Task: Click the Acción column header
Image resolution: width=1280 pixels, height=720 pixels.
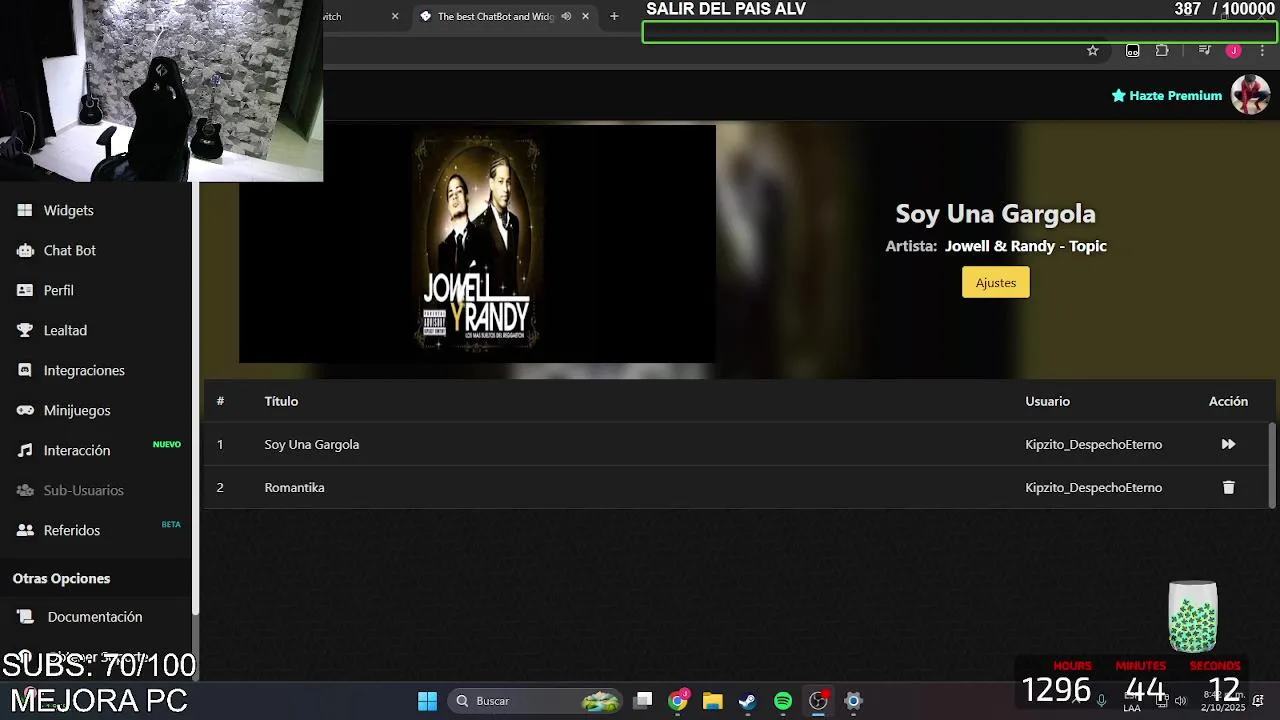Action: coord(1228,401)
